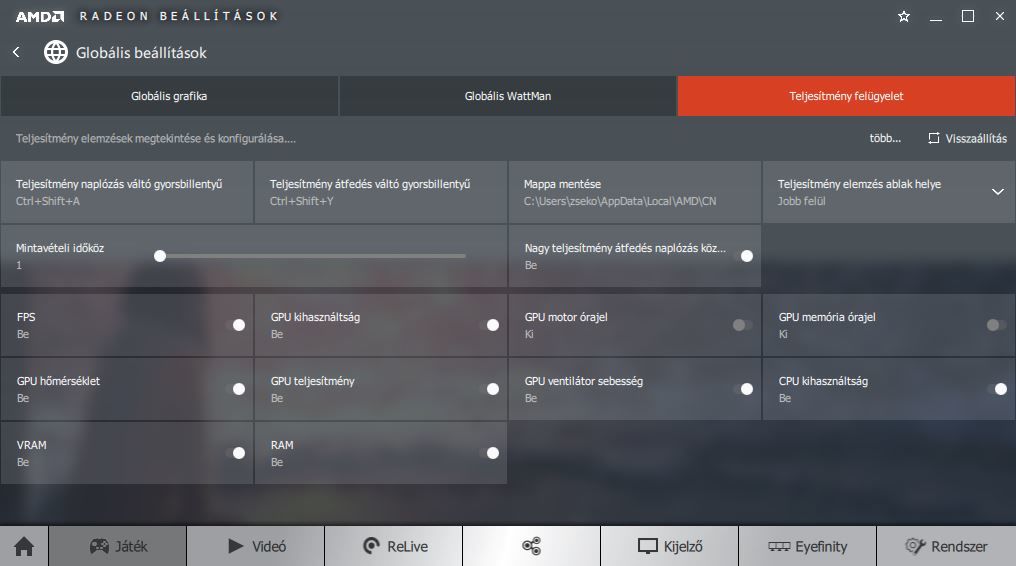This screenshot has width=1016, height=566.
Task: Click the AMD logo in title bar
Action: [40, 16]
